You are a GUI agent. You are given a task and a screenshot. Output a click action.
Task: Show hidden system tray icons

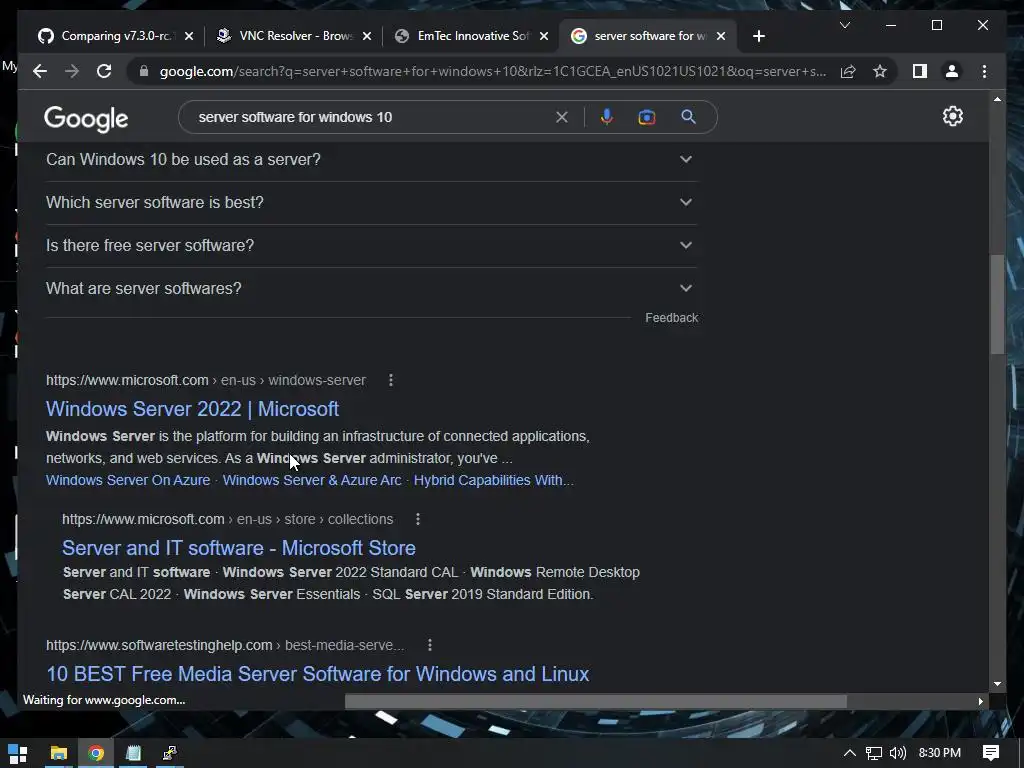click(x=850, y=753)
